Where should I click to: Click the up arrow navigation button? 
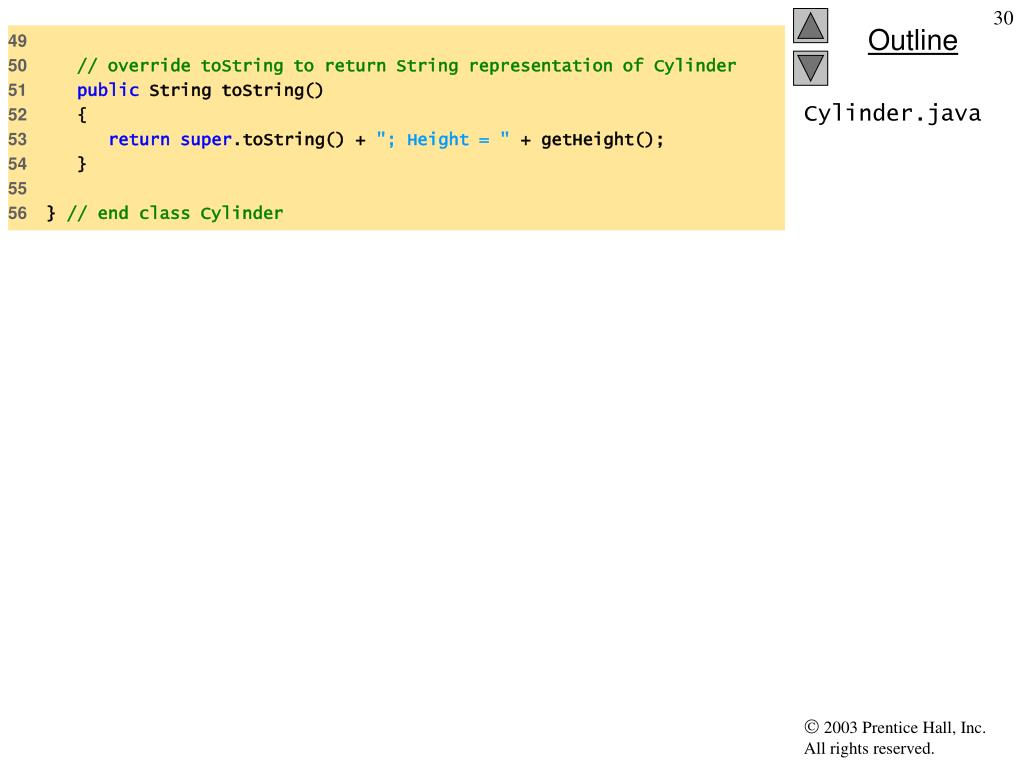click(x=810, y=25)
